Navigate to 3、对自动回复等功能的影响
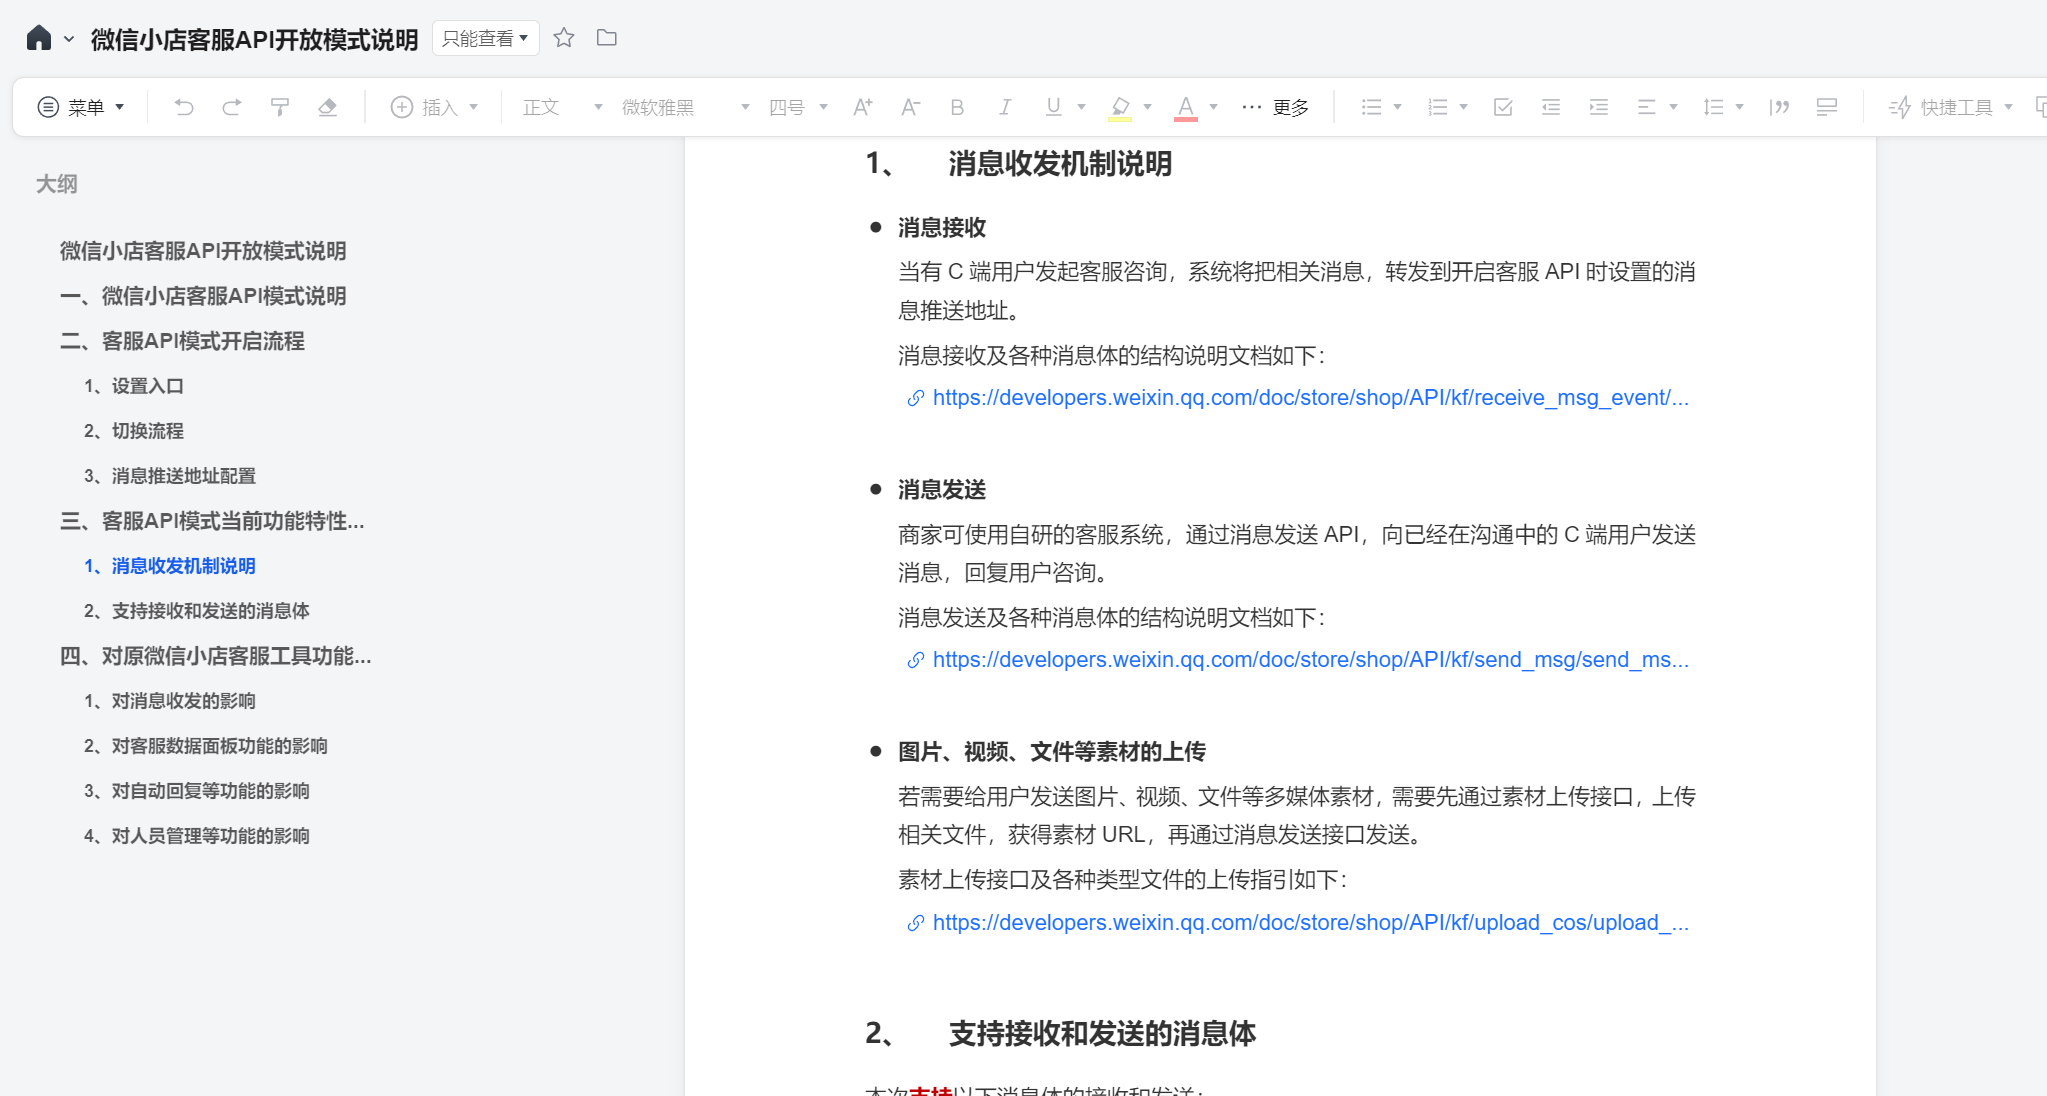This screenshot has height=1096, width=2047. [197, 791]
